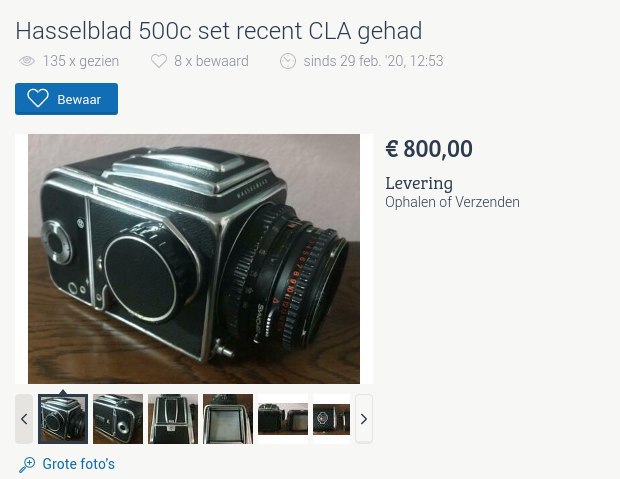Select the fourth thumbnail of viewfinder screen
Image resolution: width=620 pixels, height=479 pixels.
[228, 419]
